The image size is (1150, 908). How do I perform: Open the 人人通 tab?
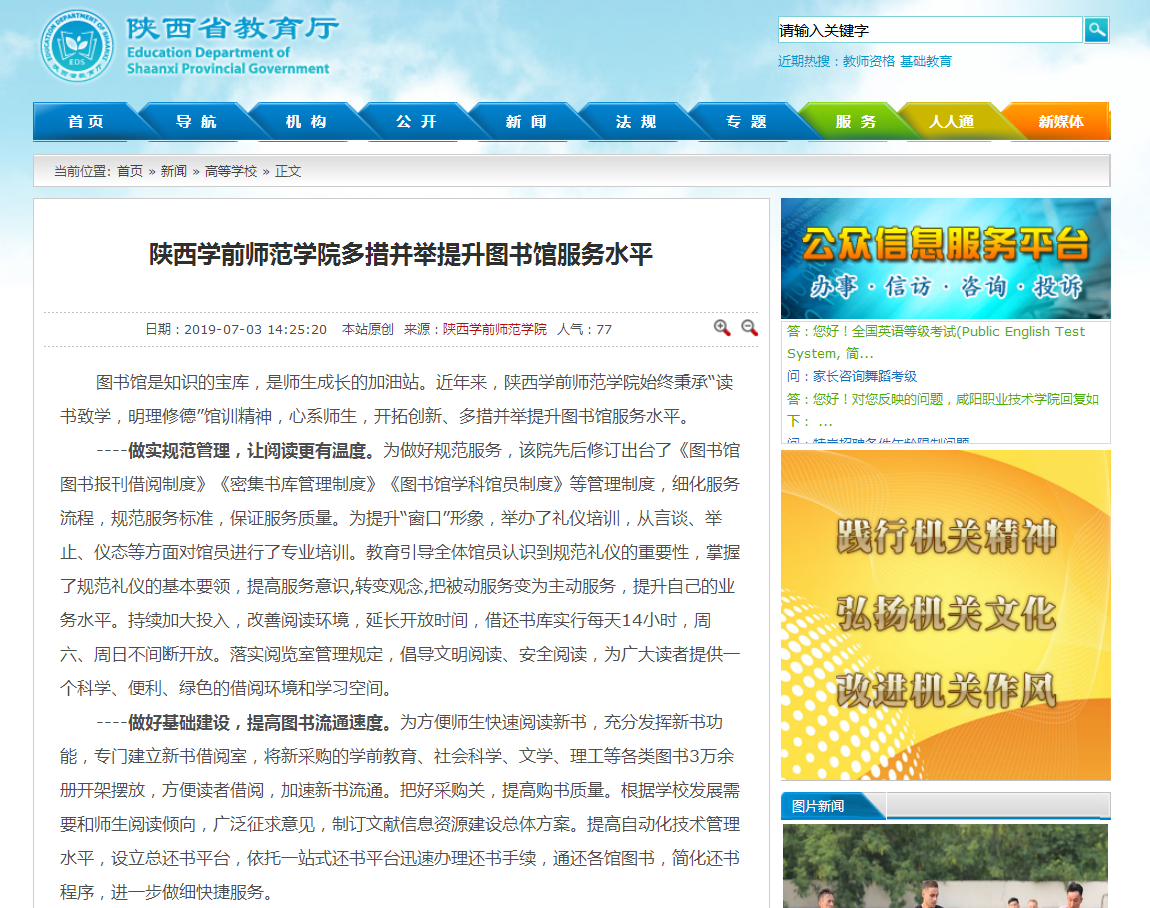(951, 122)
